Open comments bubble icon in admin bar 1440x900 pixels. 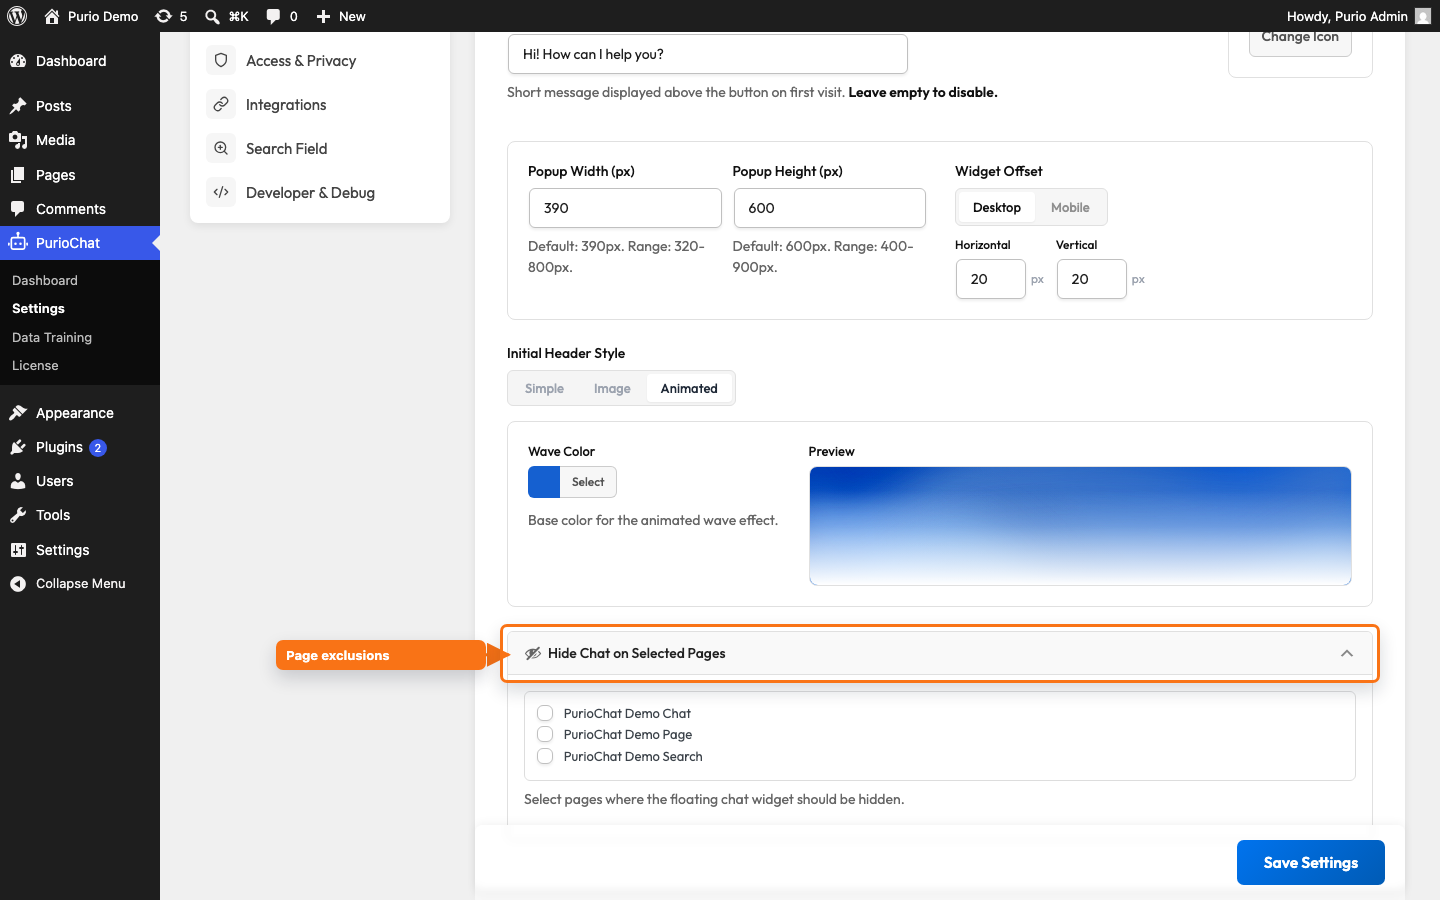pyautogui.click(x=273, y=16)
